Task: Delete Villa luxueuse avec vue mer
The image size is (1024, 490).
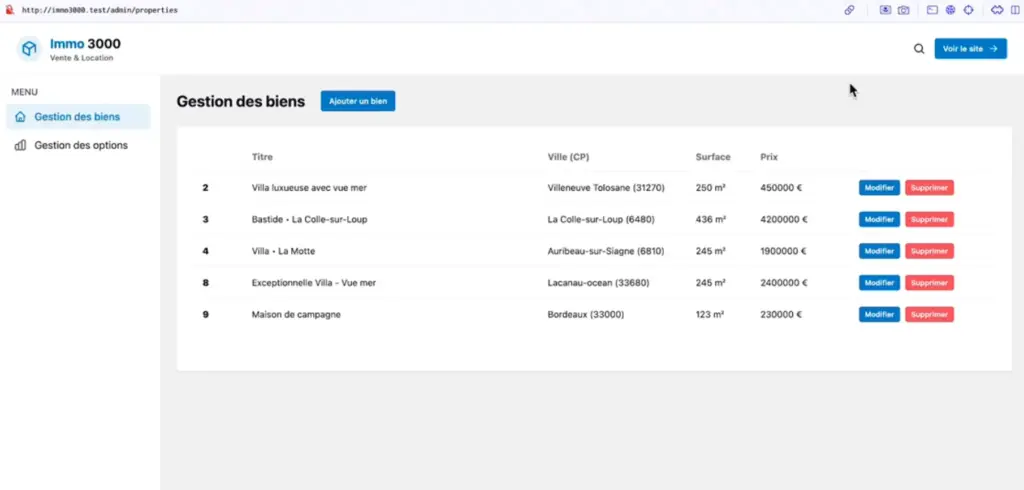Action: pyautogui.click(x=929, y=188)
